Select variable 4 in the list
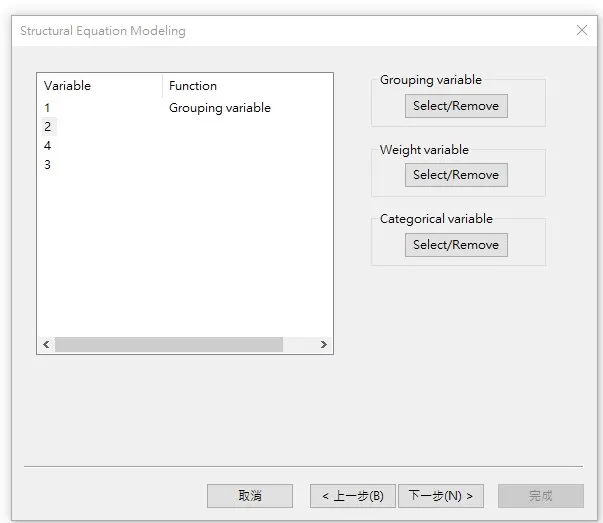 (x=48, y=146)
